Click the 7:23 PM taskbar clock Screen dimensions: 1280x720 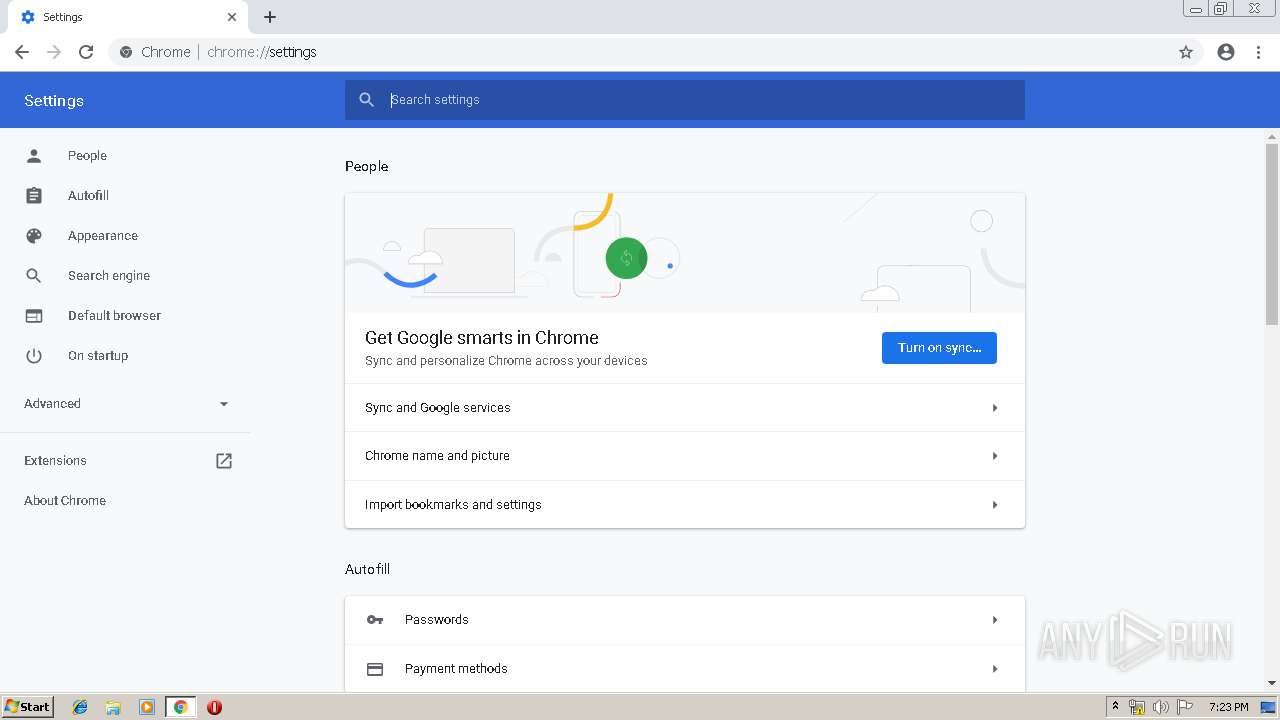tap(1228, 707)
